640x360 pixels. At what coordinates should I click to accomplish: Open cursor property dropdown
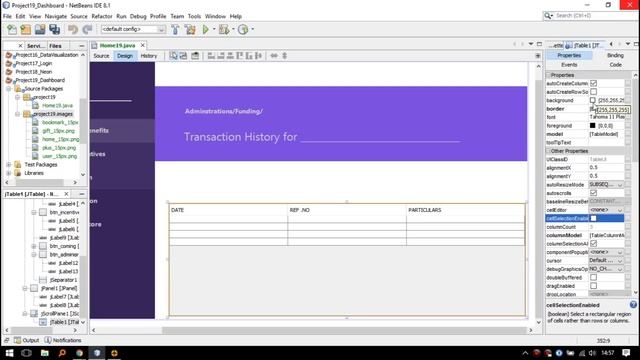coord(606,260)
